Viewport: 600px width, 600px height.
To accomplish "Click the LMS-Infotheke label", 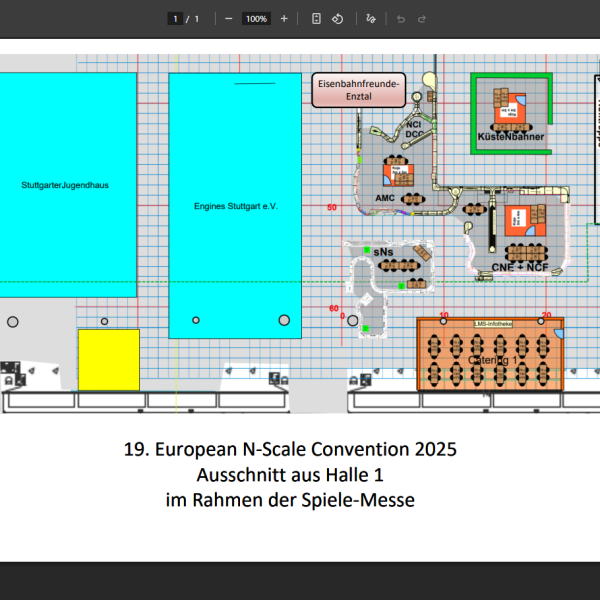I will pyautogui.click(x=493, y=324).
